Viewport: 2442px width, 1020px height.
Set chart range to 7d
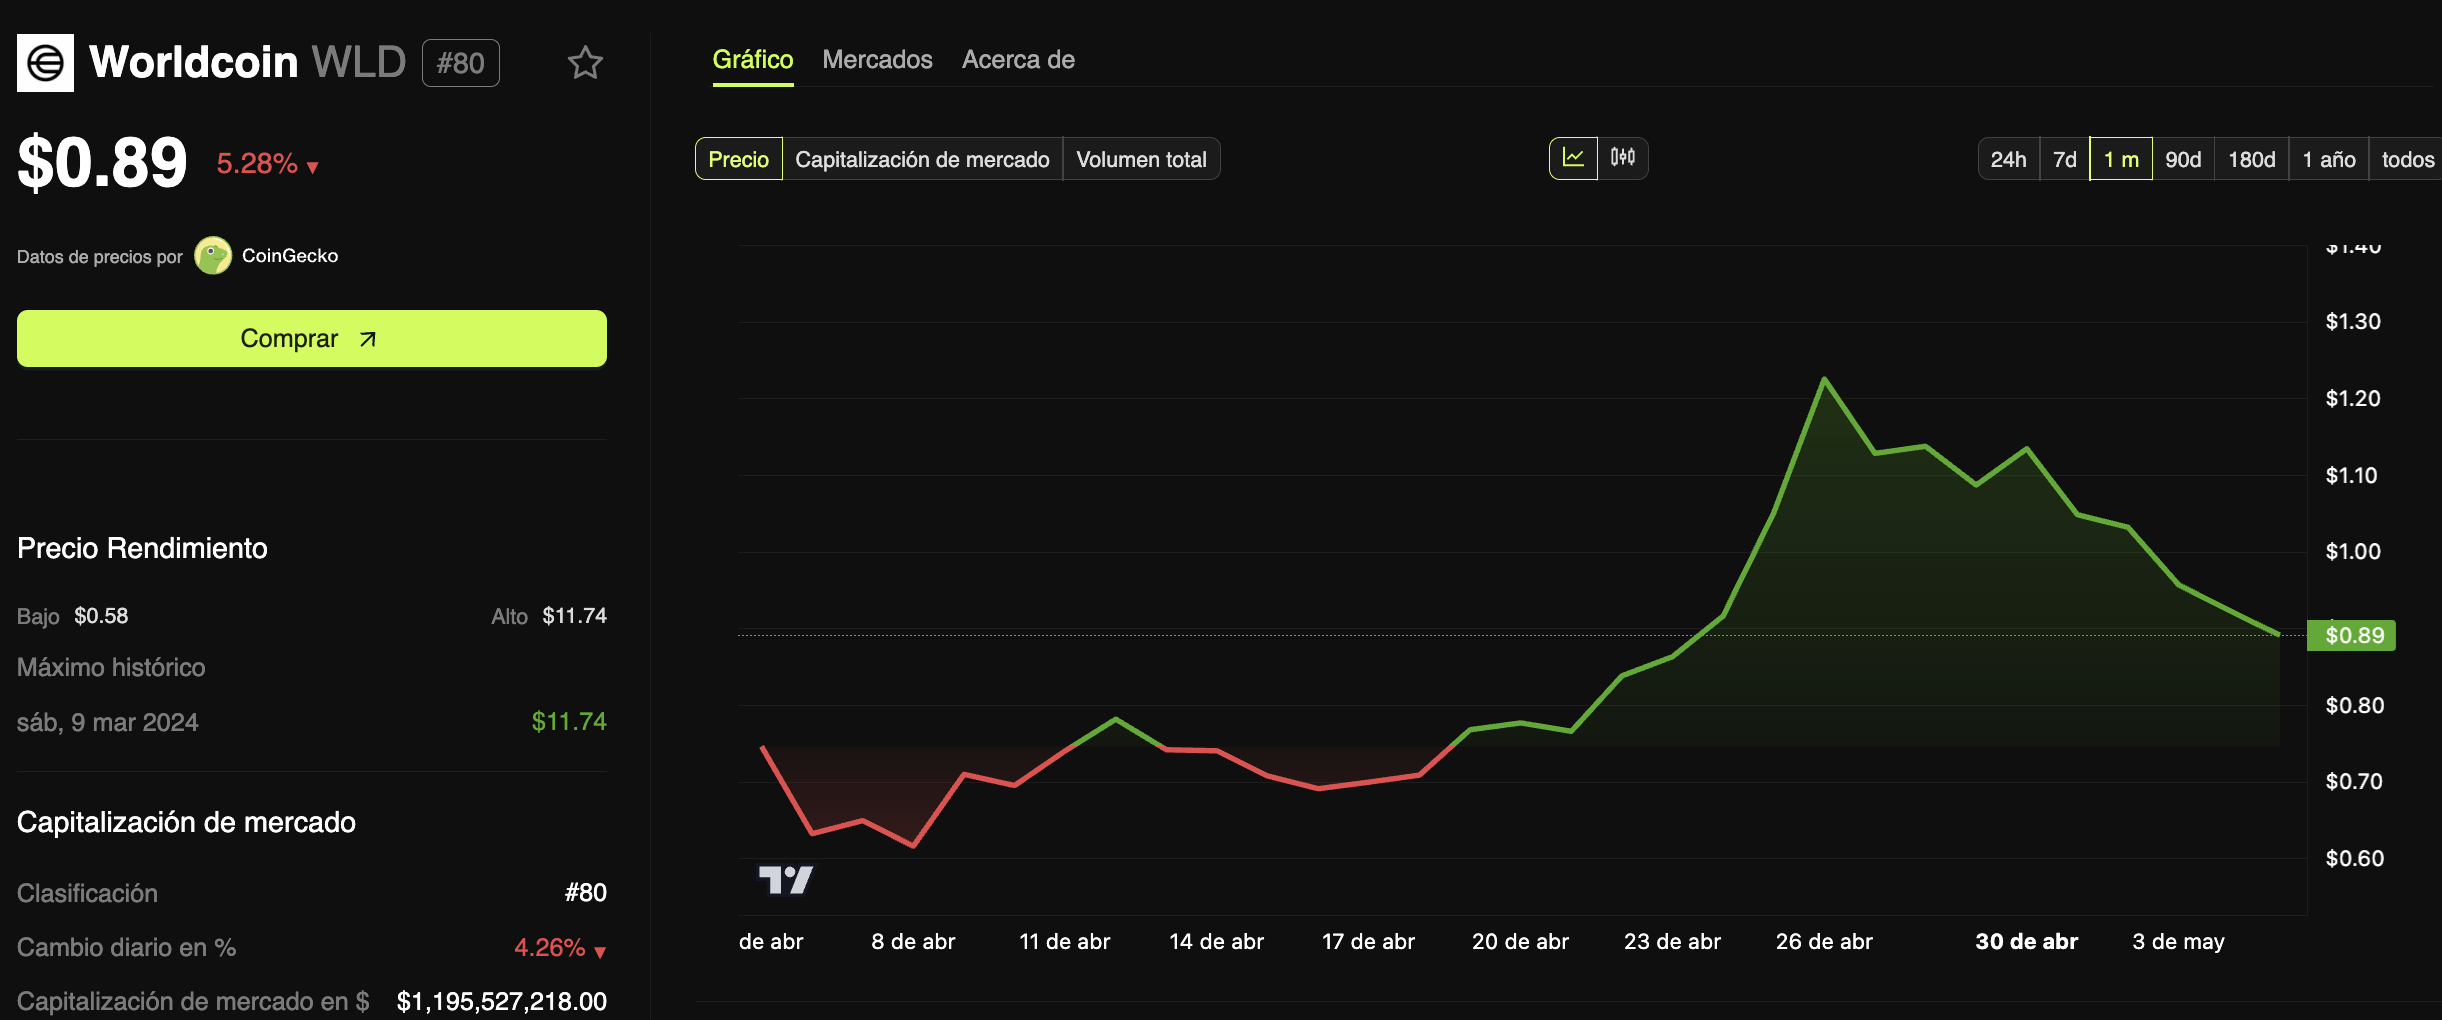point(2065,159)
